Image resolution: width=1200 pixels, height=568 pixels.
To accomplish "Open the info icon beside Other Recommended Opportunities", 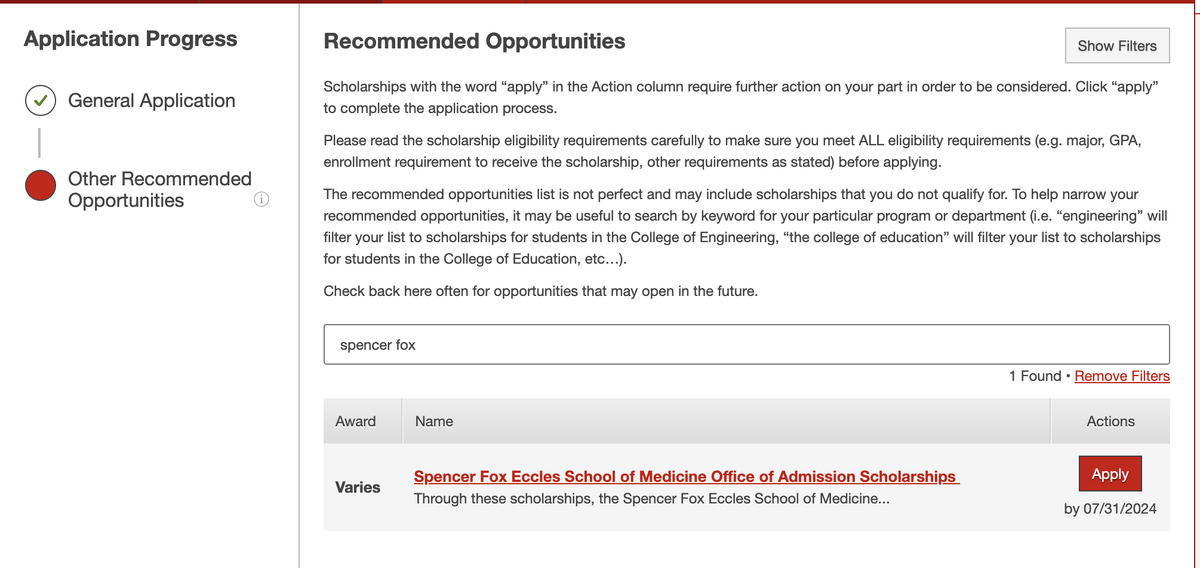I will 262,200.
